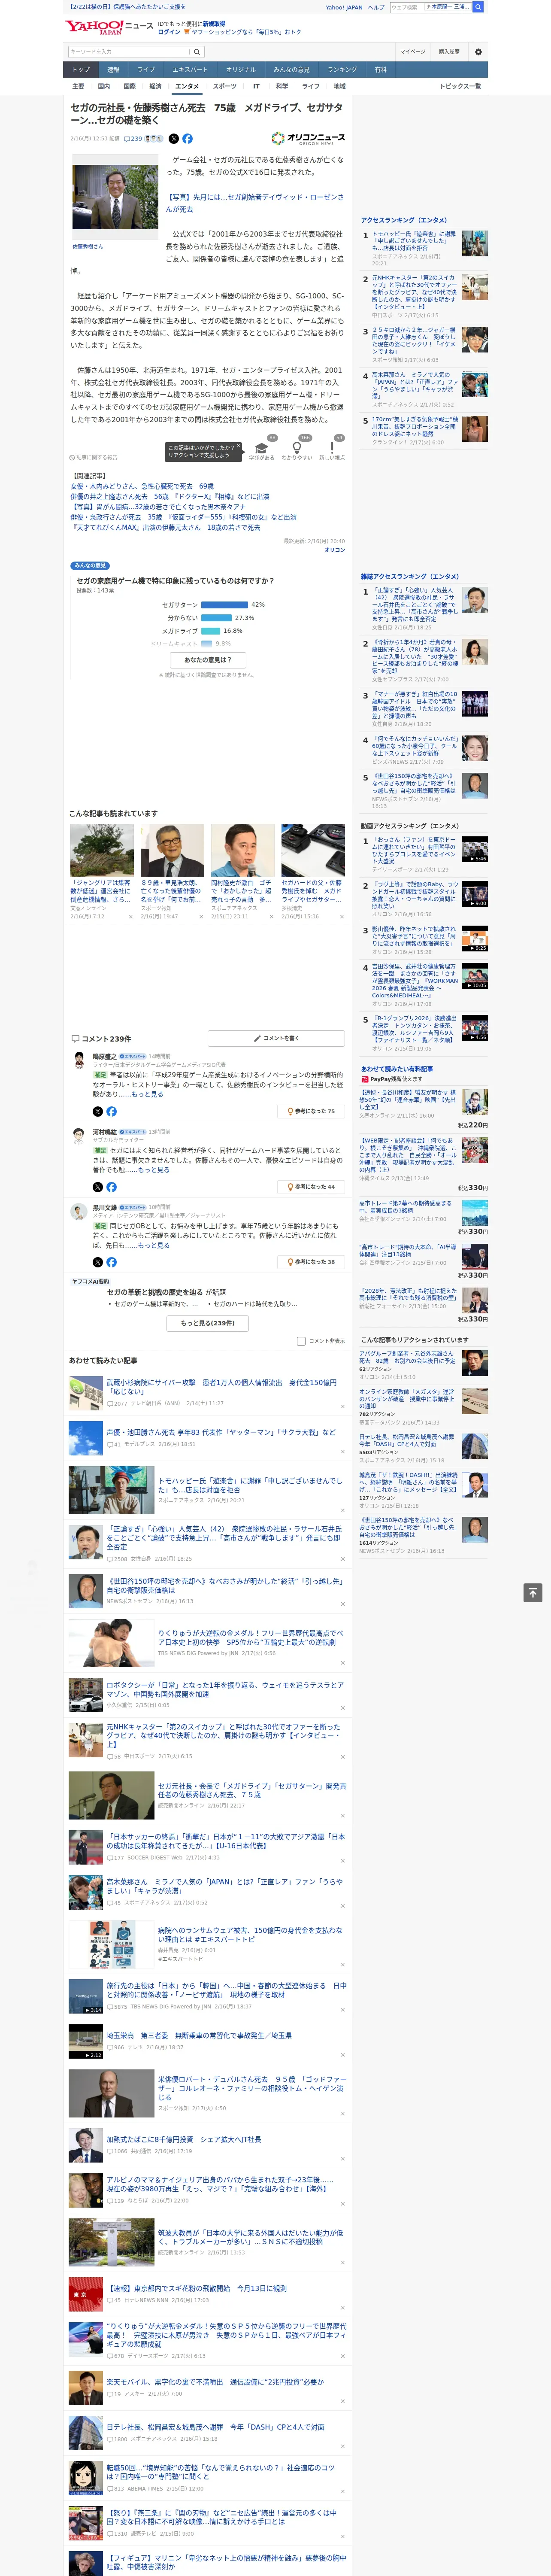Image resolution: width=551 pixels, height=2576 pixels.
Task: Open the ランキング navigation tab
Action: (342, 70)
